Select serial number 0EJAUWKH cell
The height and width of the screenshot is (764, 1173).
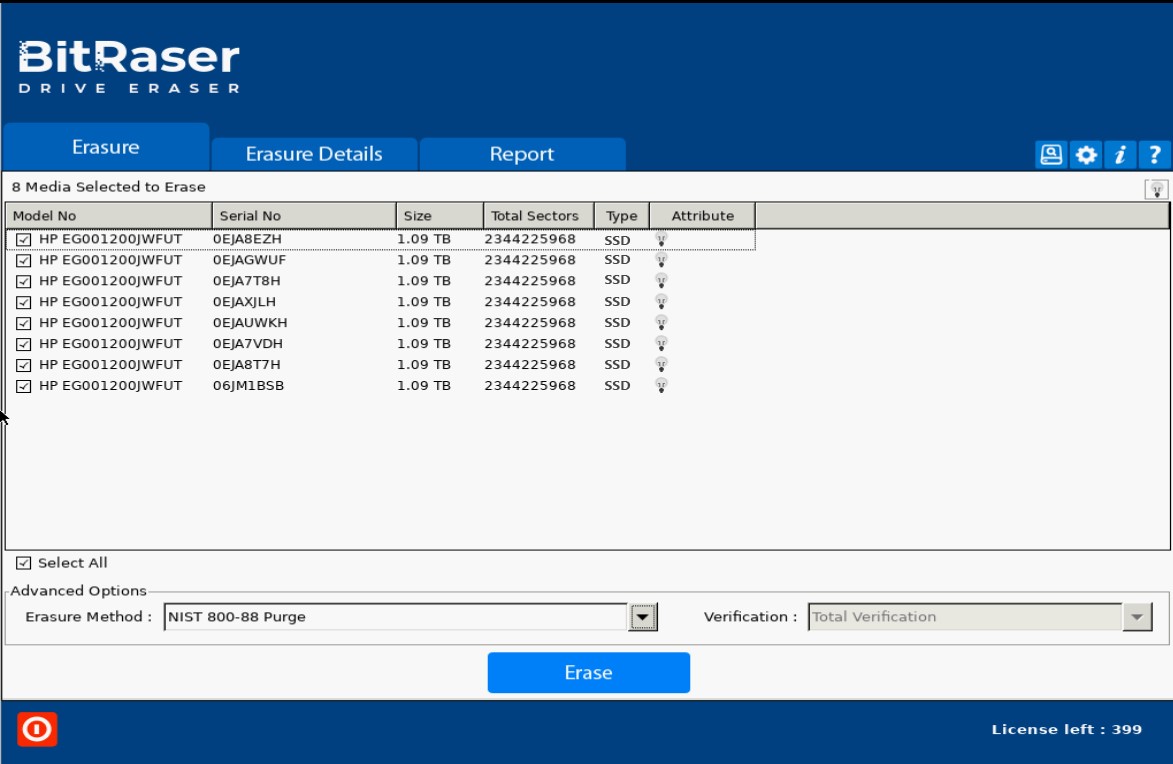251,323
